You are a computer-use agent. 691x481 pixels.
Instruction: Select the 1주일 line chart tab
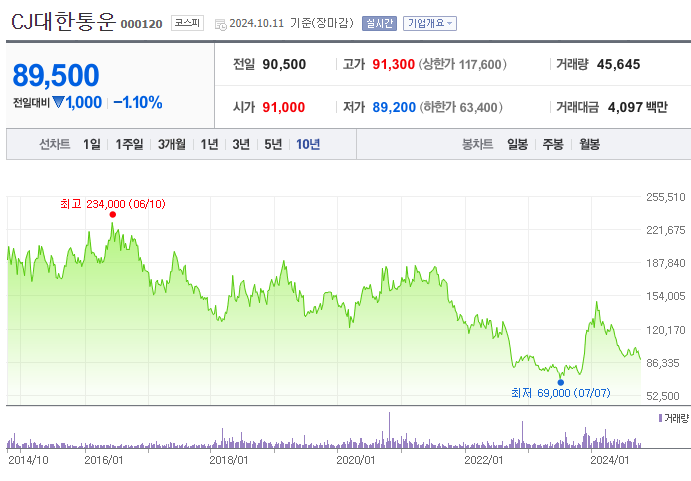pos(129,144)
